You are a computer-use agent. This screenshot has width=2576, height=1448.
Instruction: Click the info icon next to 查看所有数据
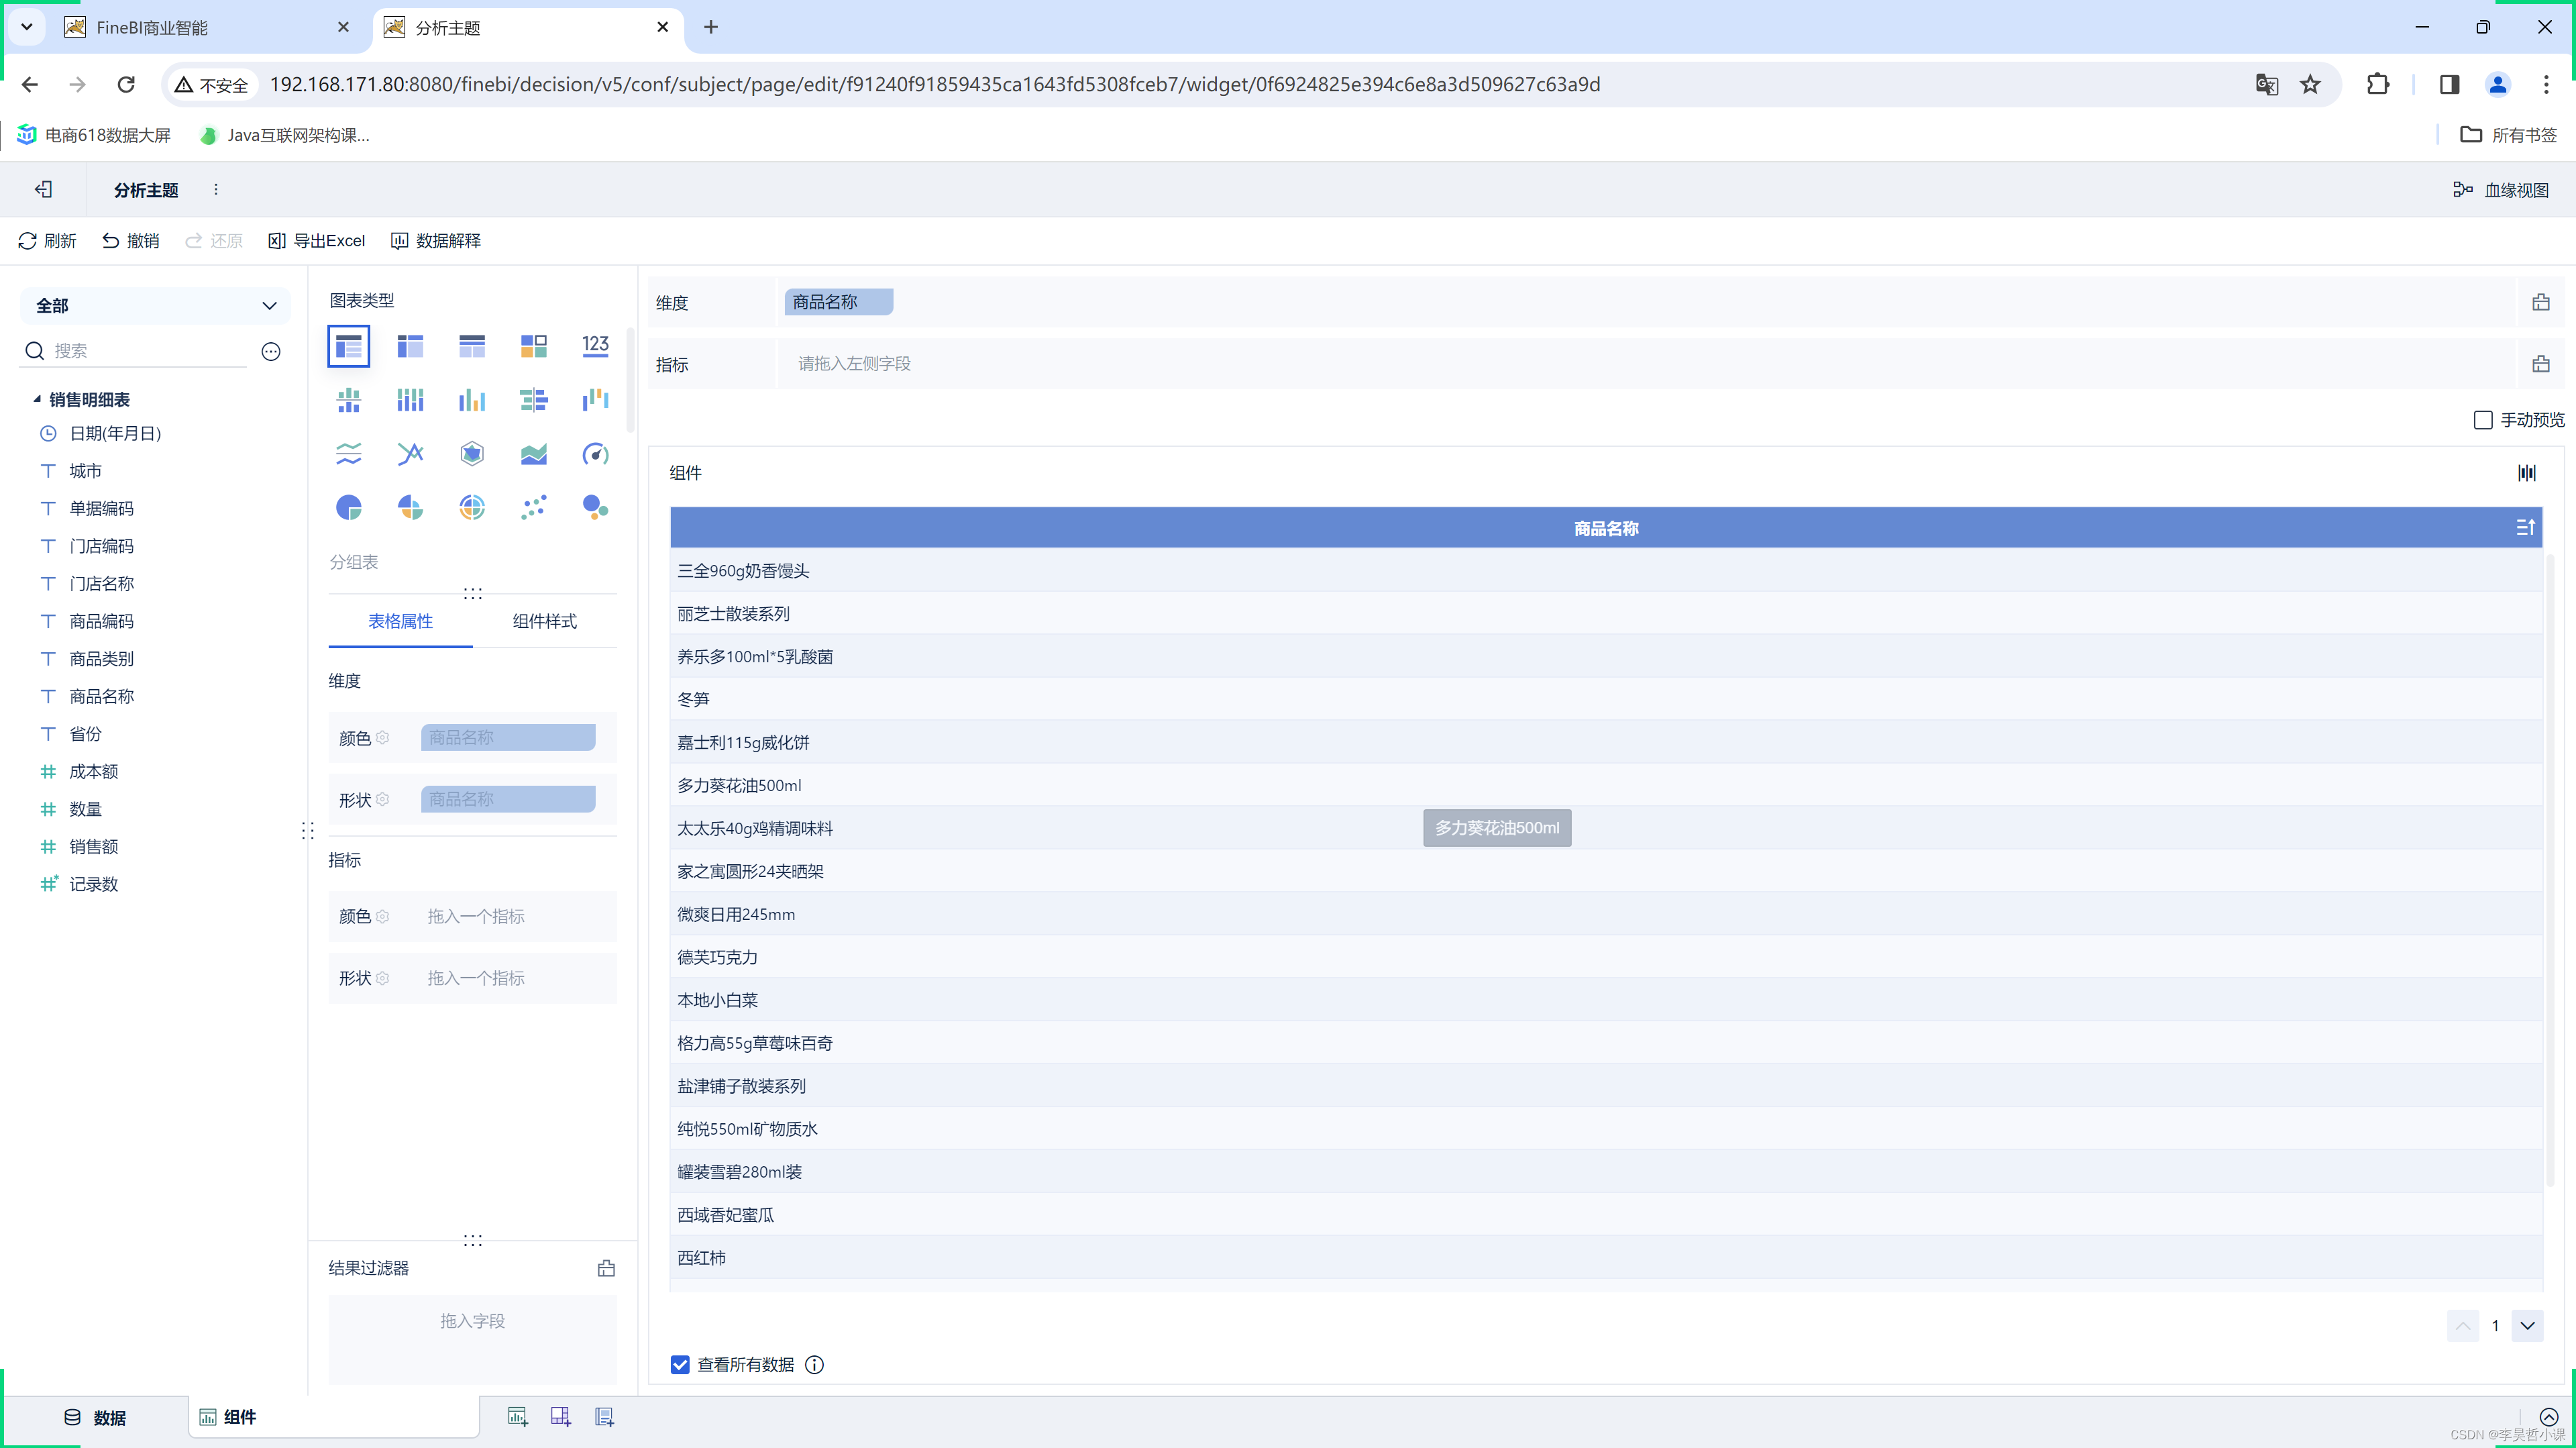(815, 1365)
